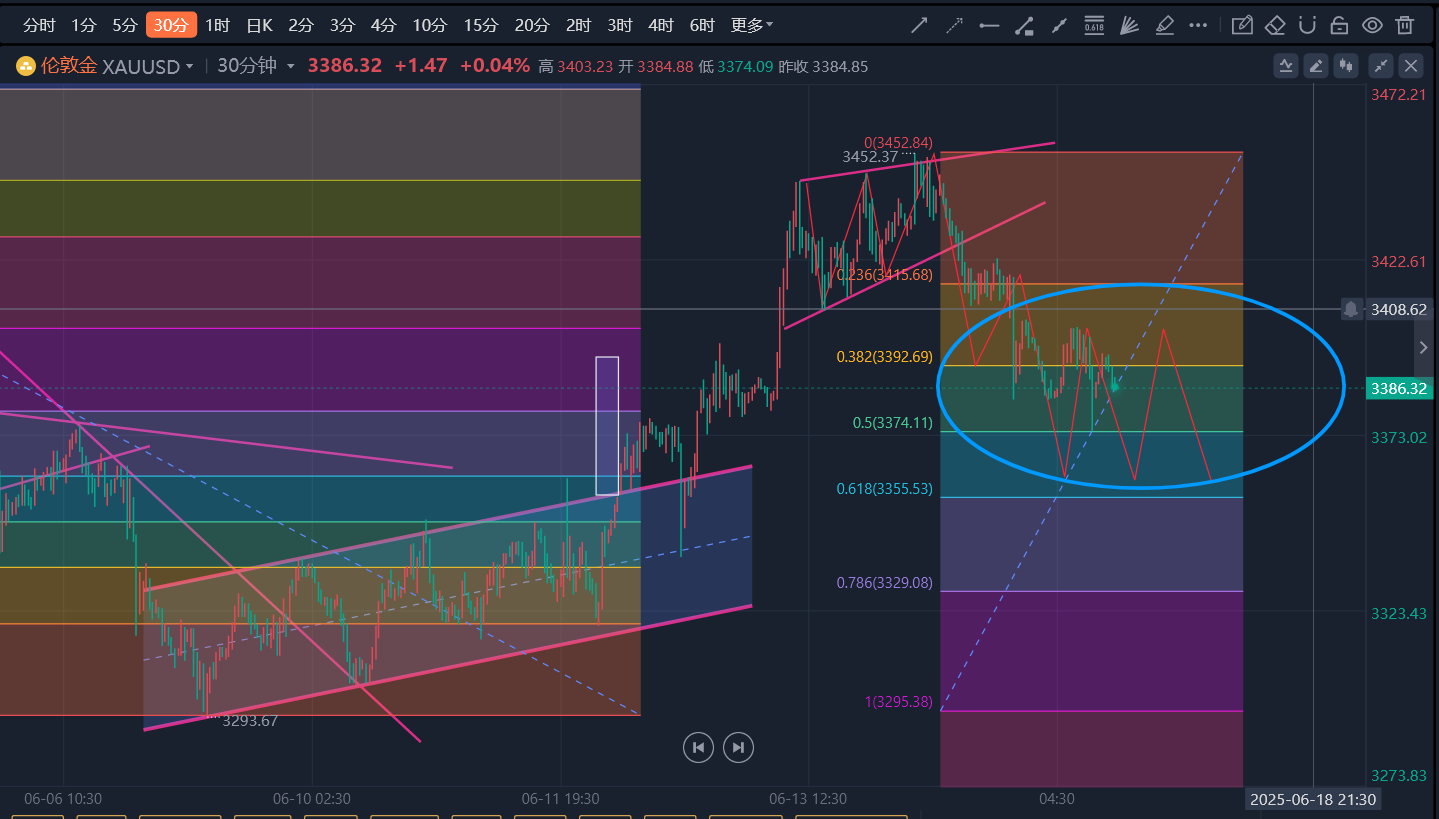Image resolution: width=1439 pixels, height=819 pixels.
Task: Open the XAUUSD symbol dropdown
Action: [x=147, y=66]
